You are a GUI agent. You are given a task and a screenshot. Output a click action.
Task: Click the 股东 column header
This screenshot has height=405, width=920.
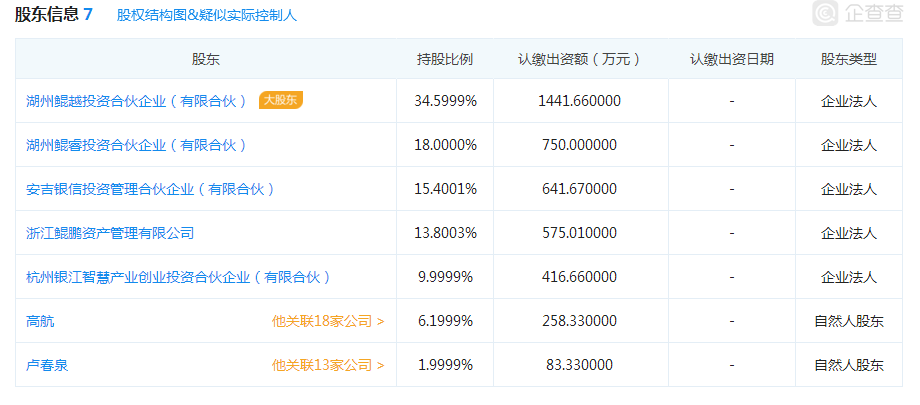206,59
